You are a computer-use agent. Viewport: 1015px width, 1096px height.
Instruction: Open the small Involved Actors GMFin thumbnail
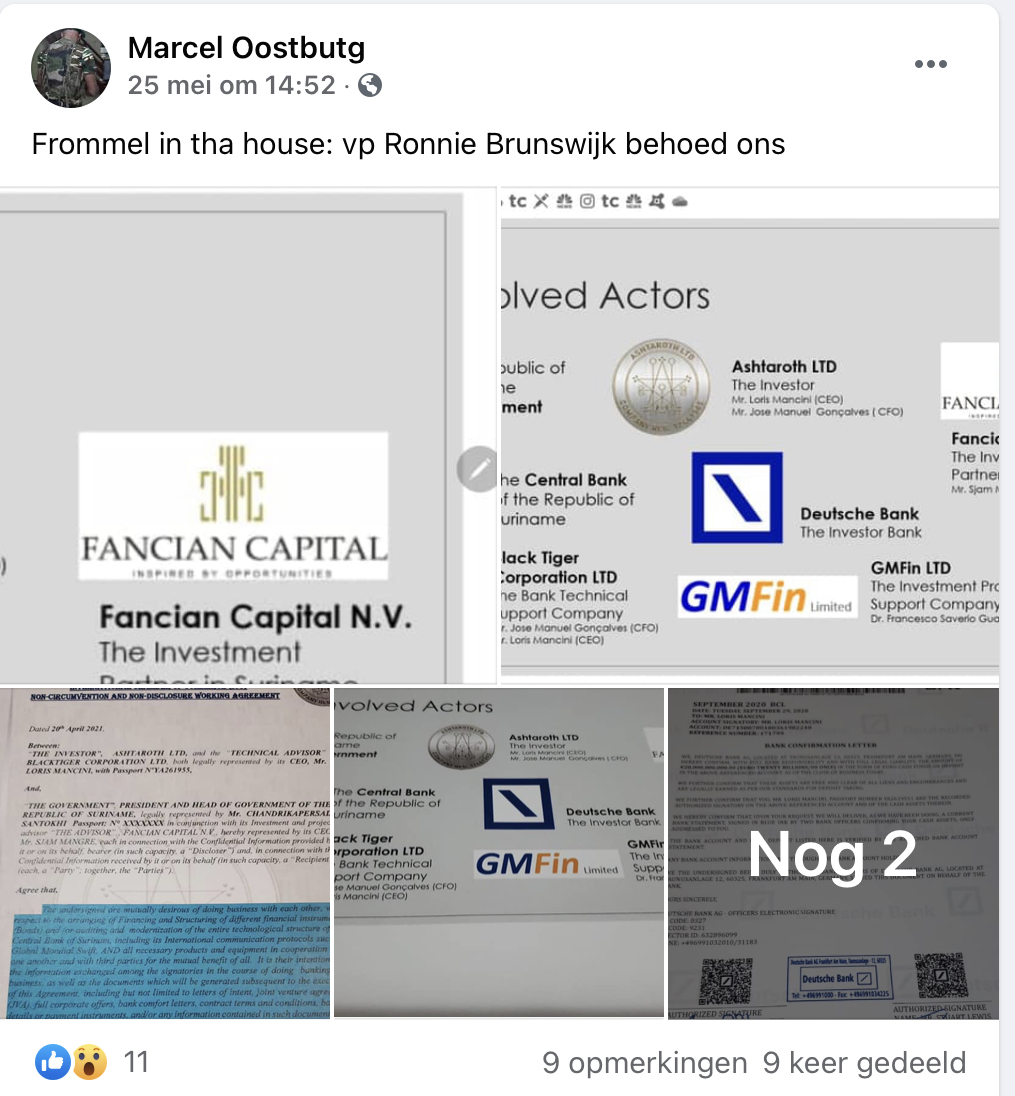tap(498, 853)
